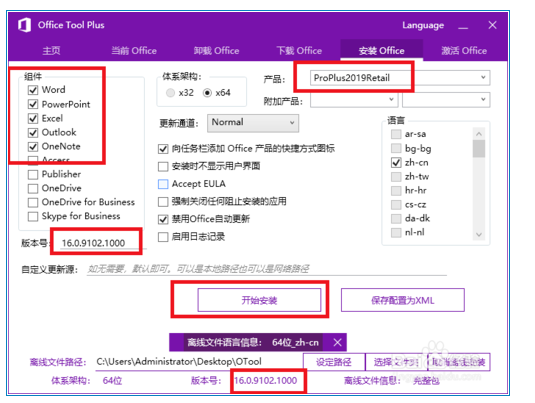This screenshot has height=403, width=535.
Task: Click the 64位 architecture value text
Action: coord(112,380)
